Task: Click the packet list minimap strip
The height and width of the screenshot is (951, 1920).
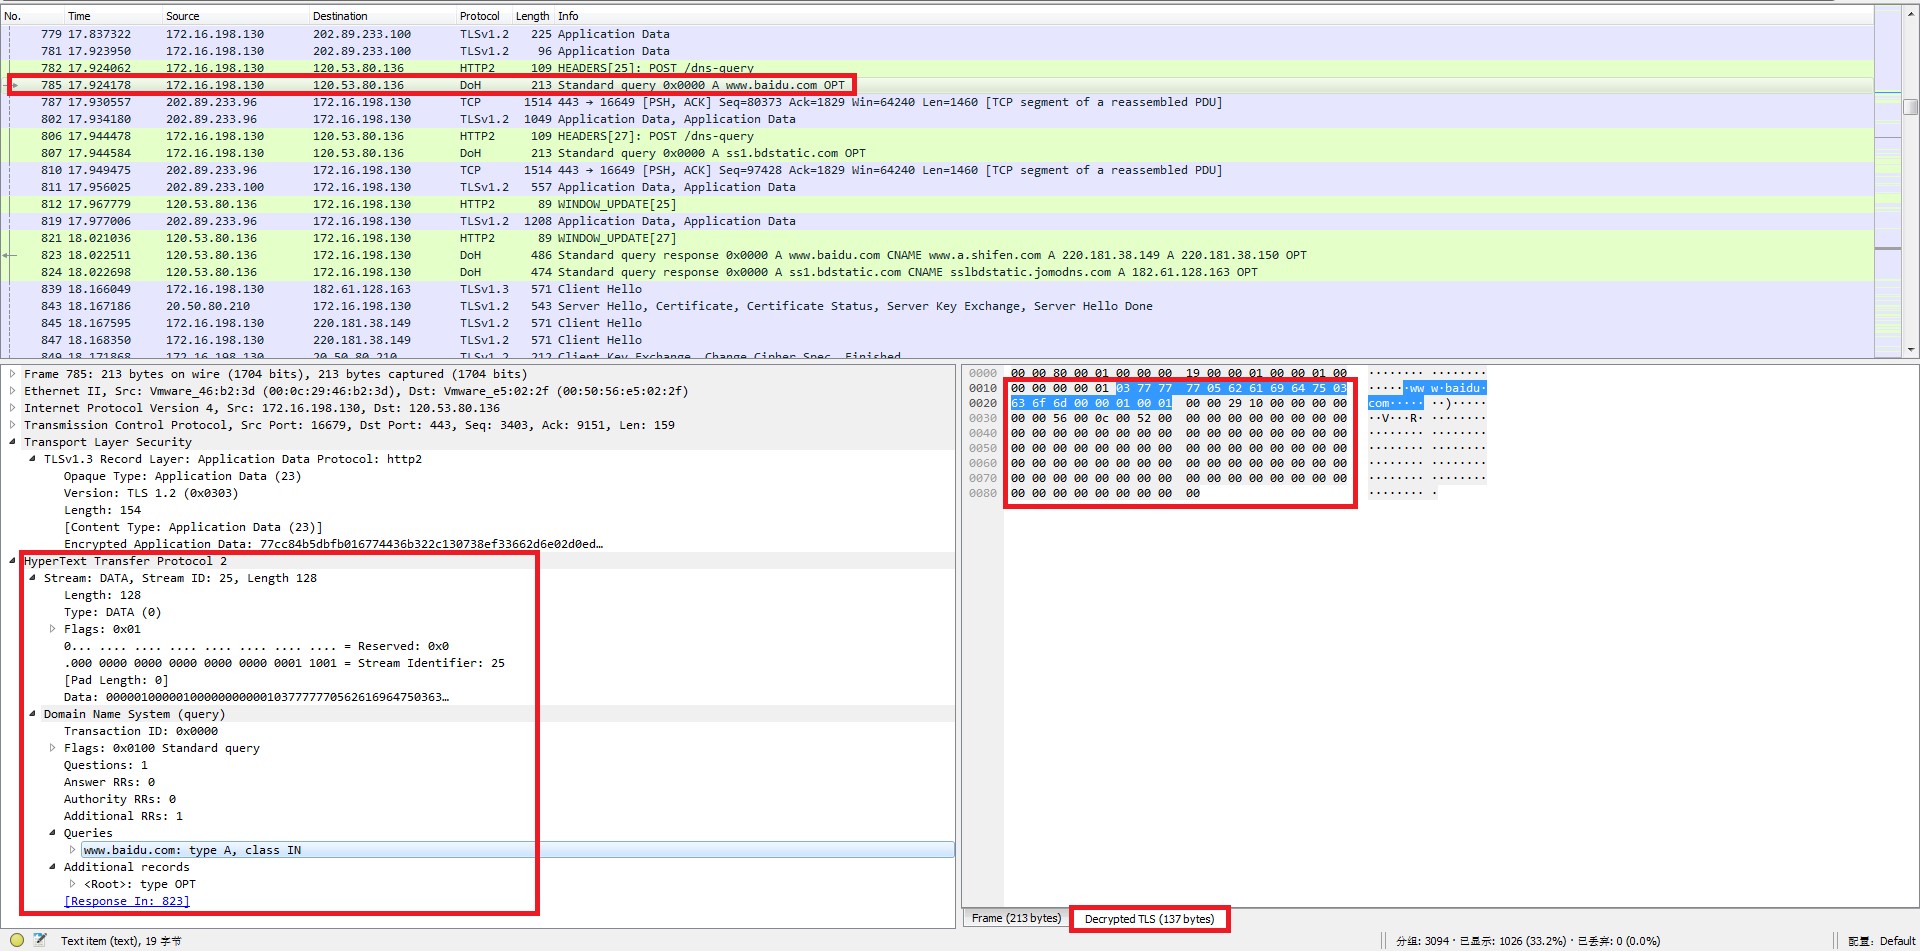Action: (x=1887, y=180)
